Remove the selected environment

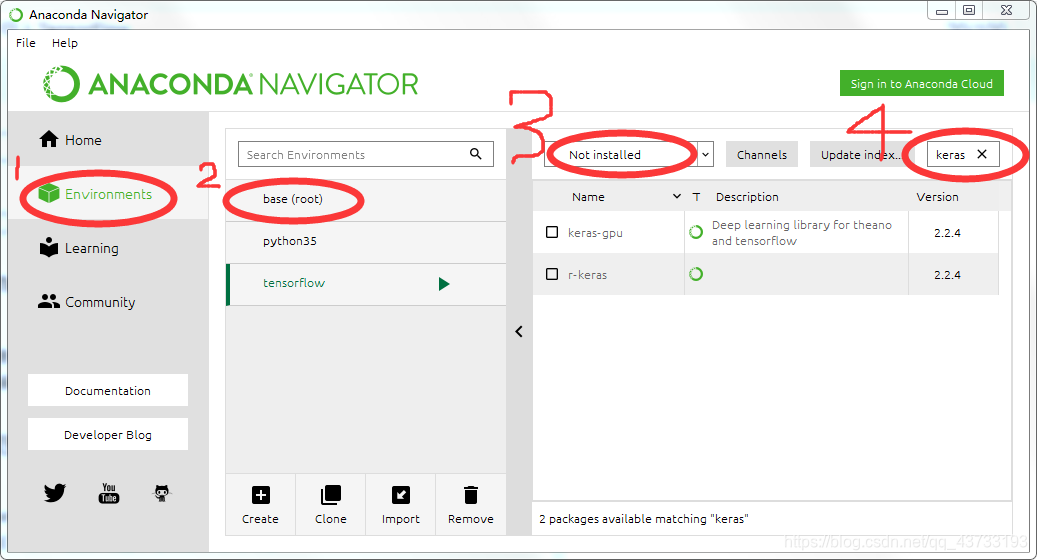[x=471, y=504]
